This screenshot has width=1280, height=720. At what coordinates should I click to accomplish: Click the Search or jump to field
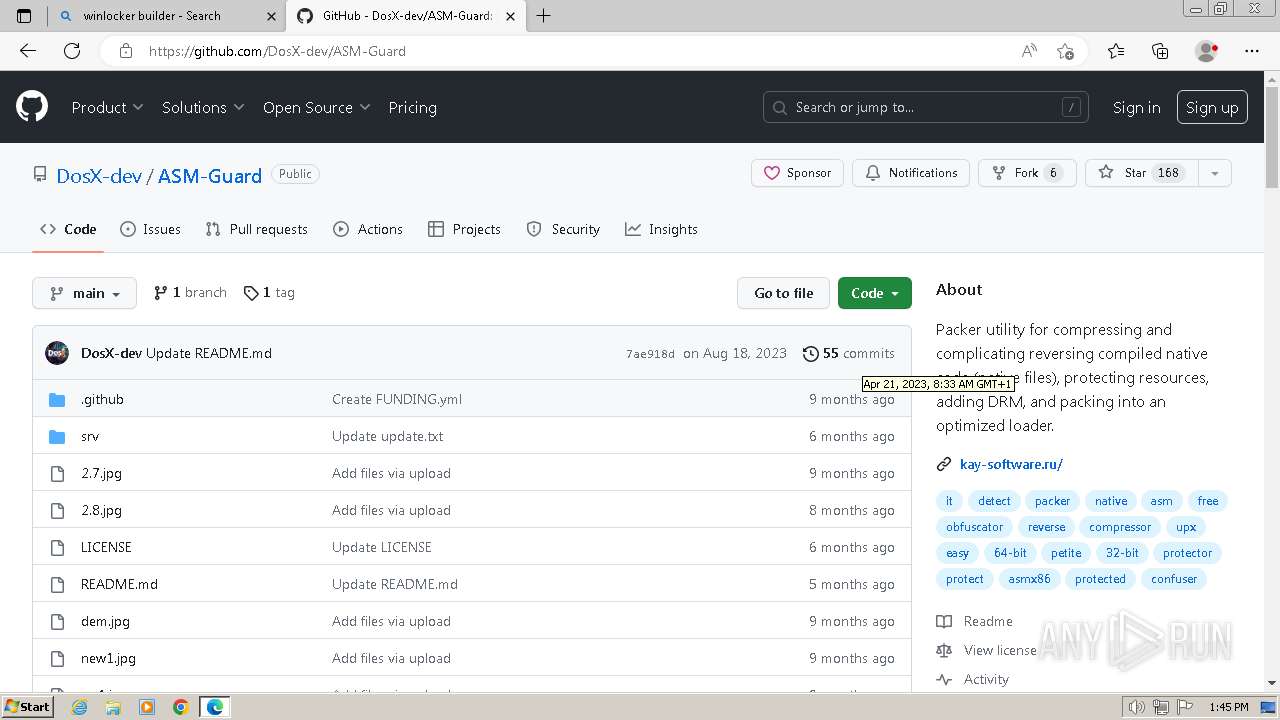coord(927,107)
